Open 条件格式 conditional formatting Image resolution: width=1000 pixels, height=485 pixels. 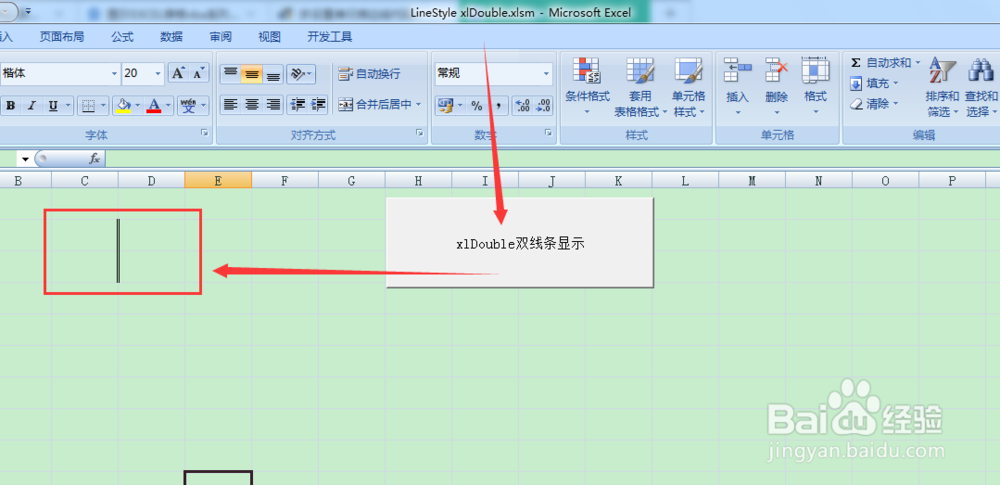(587, 87)
